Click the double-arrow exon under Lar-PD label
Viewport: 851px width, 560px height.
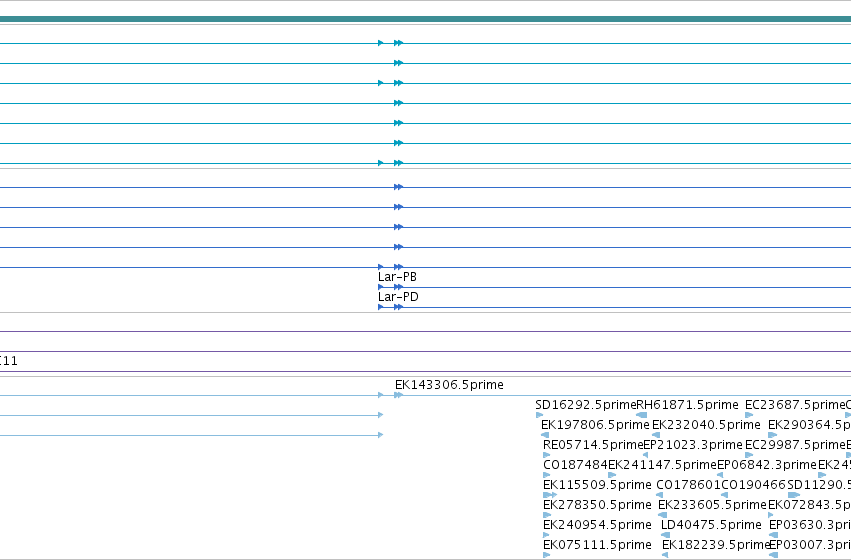tap(398, 307)
